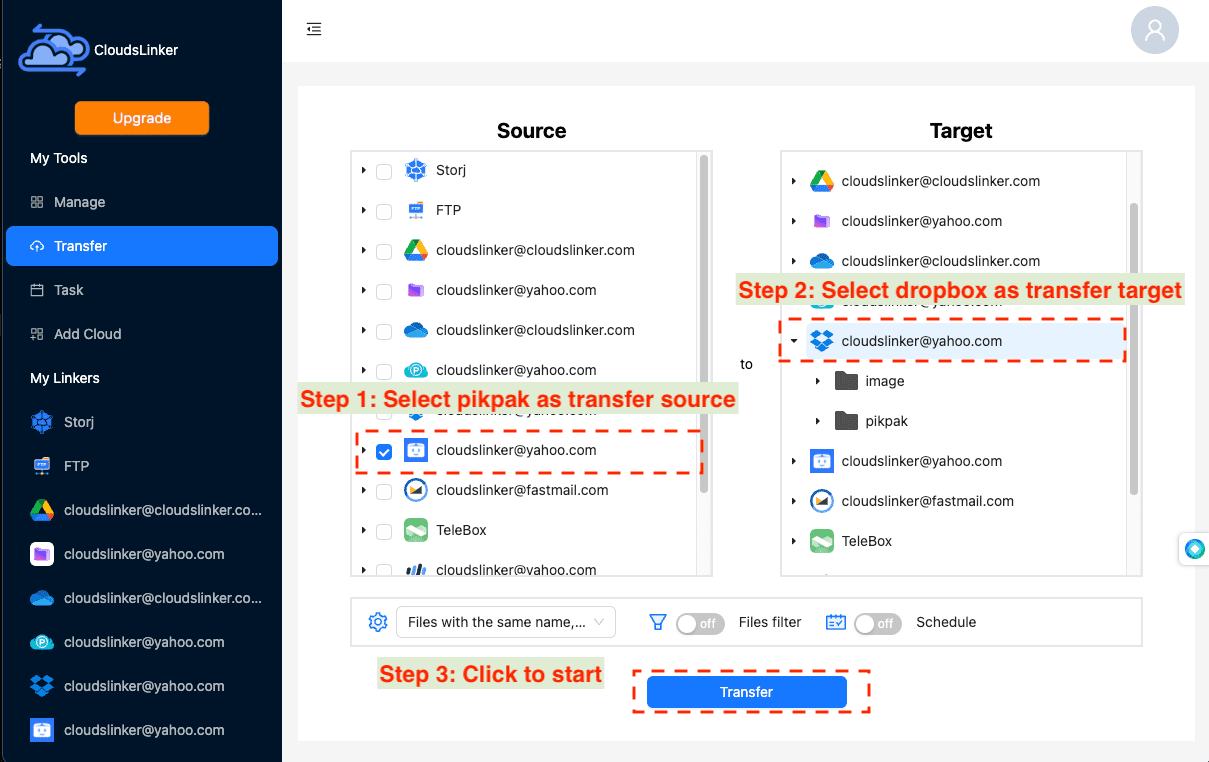Screen dimensions: 1209x762
Task: Click the Target list vertical scrollbar
Action: tap(1134, 348)
